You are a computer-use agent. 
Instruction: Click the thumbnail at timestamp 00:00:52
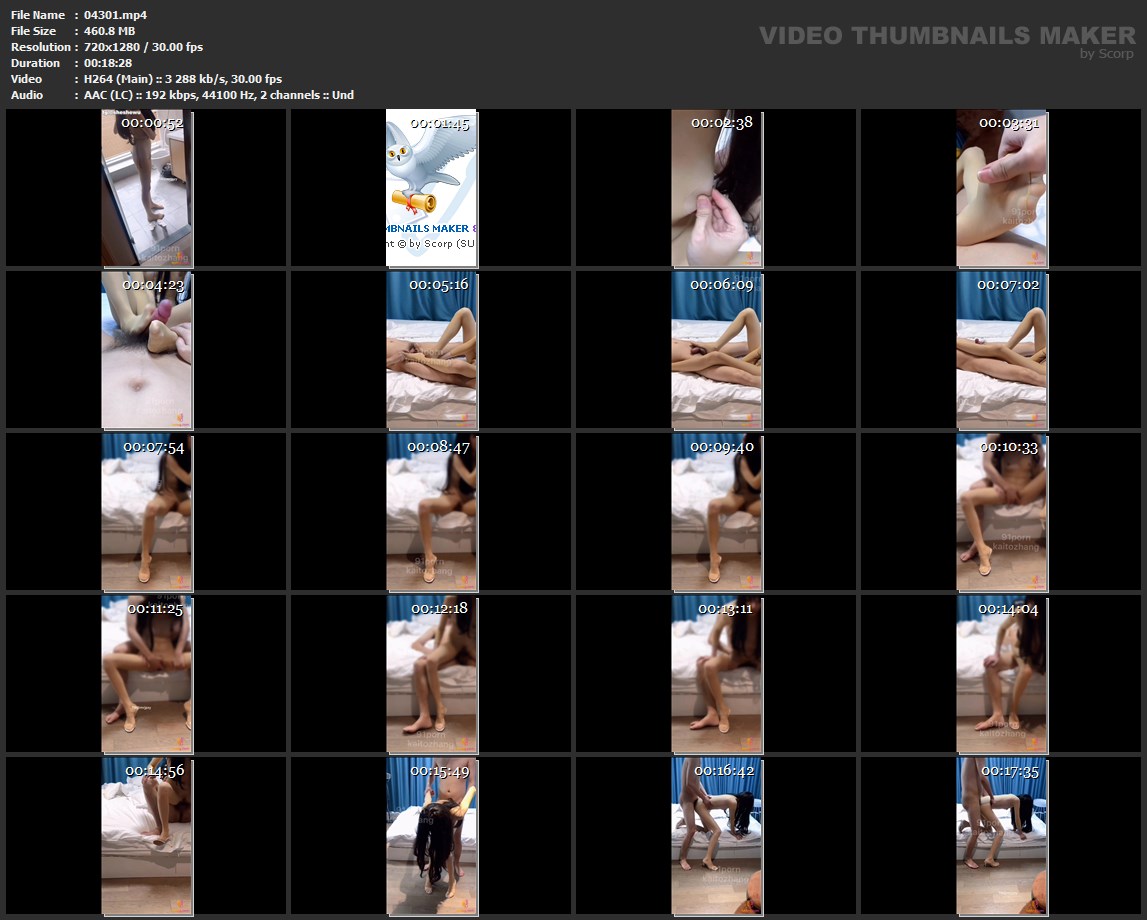click(147, 188)
